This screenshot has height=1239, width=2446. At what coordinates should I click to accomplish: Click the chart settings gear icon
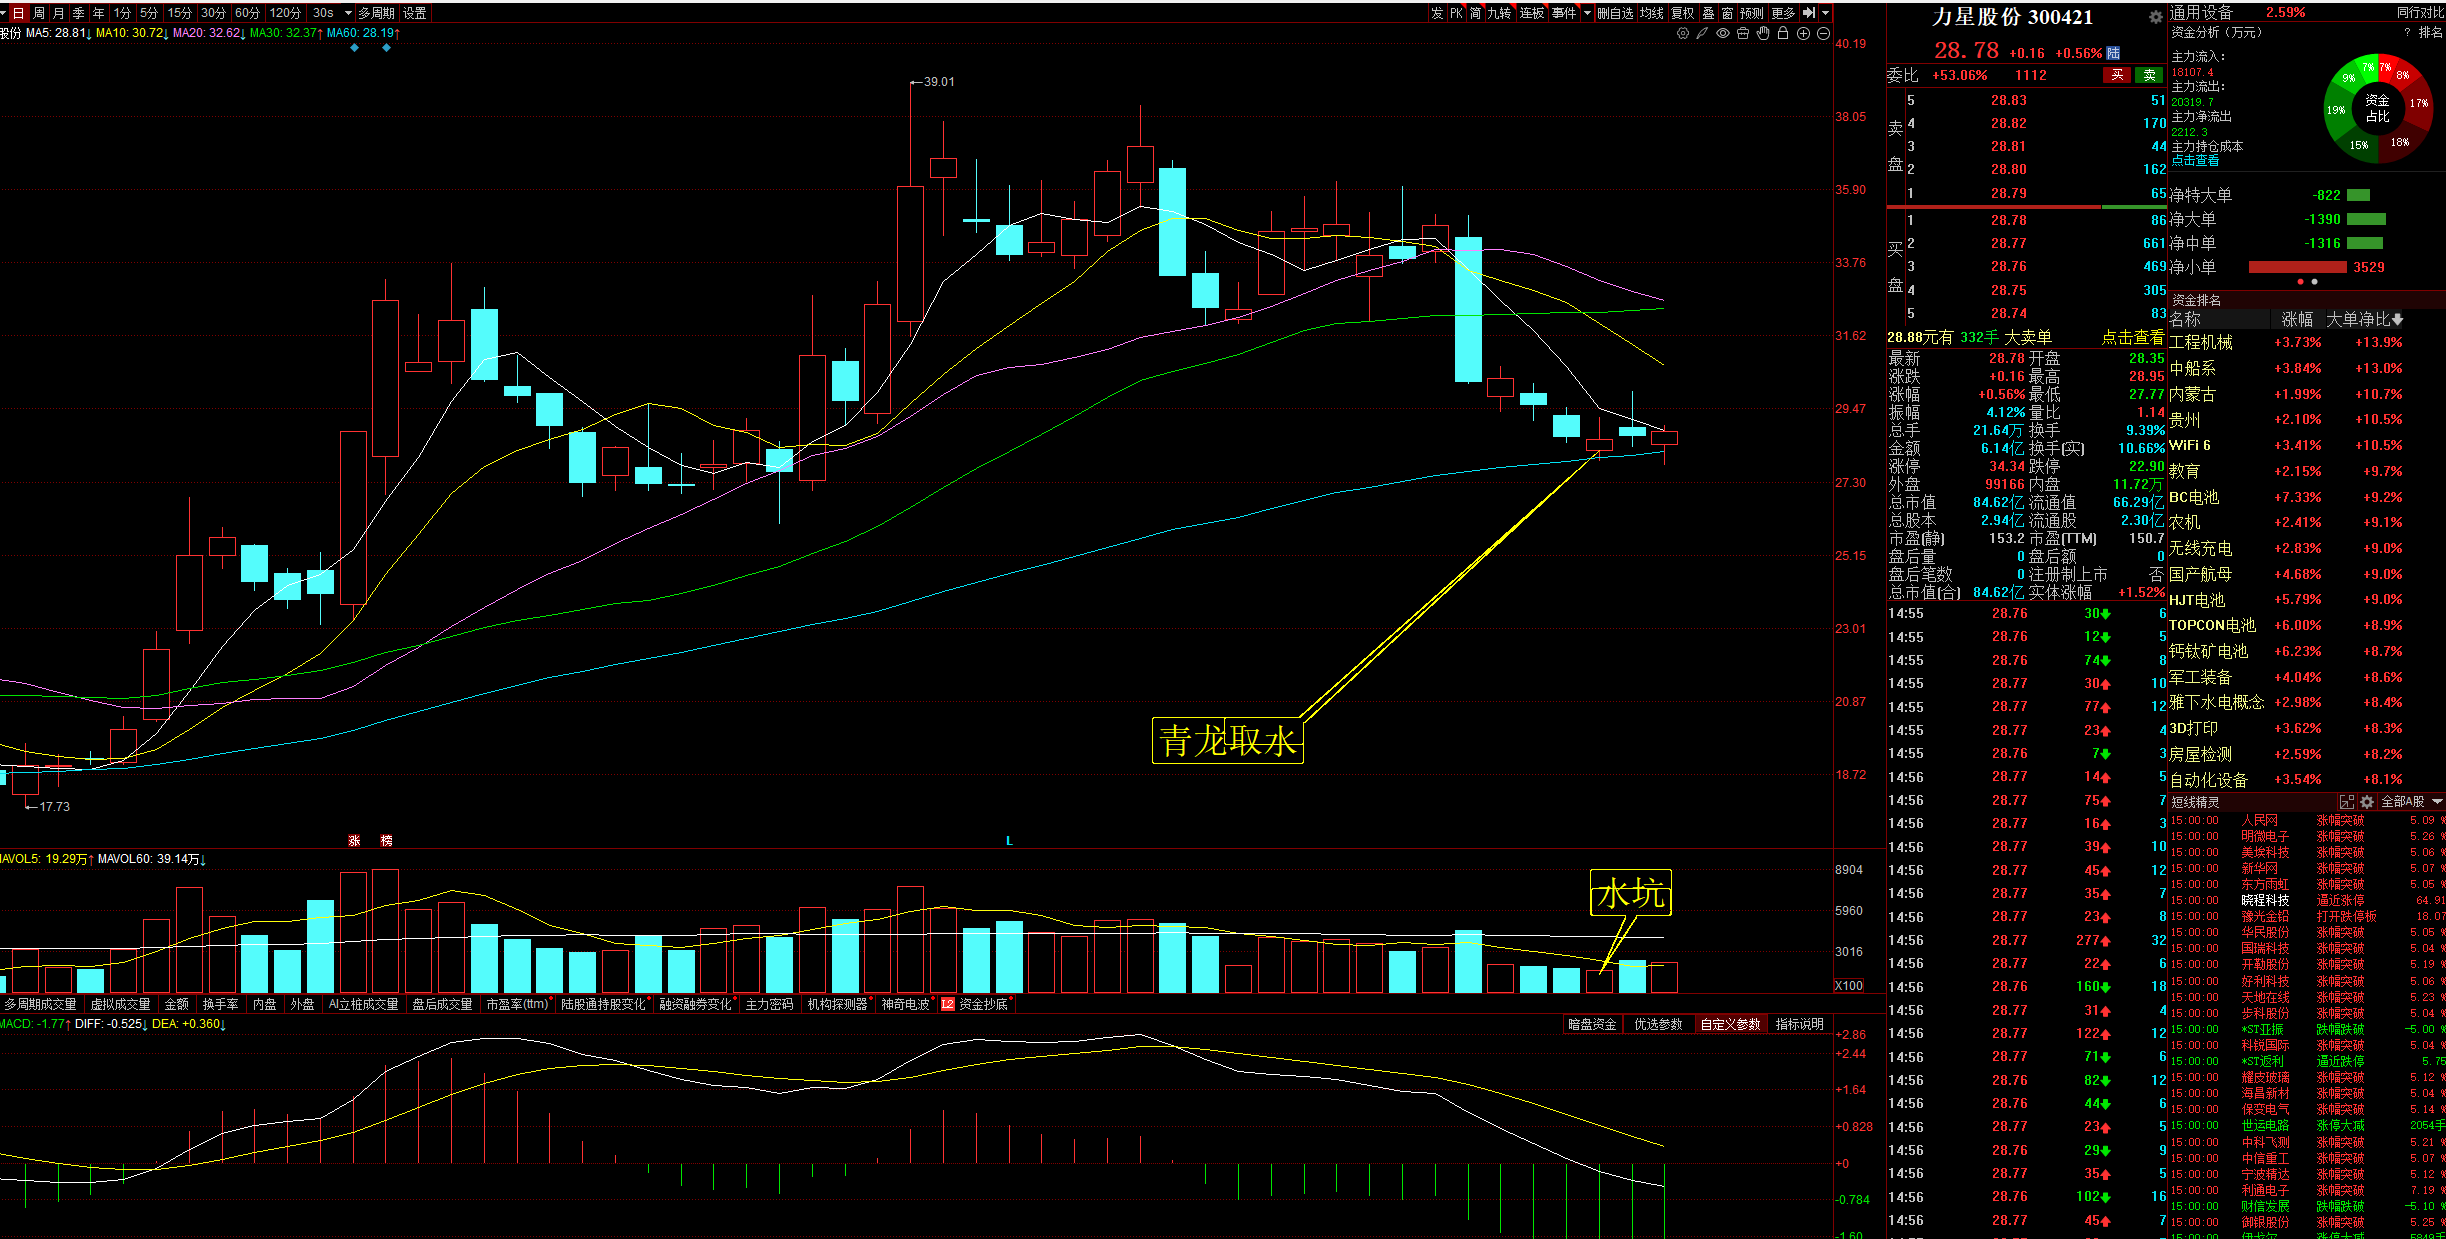click(1683, 33)
